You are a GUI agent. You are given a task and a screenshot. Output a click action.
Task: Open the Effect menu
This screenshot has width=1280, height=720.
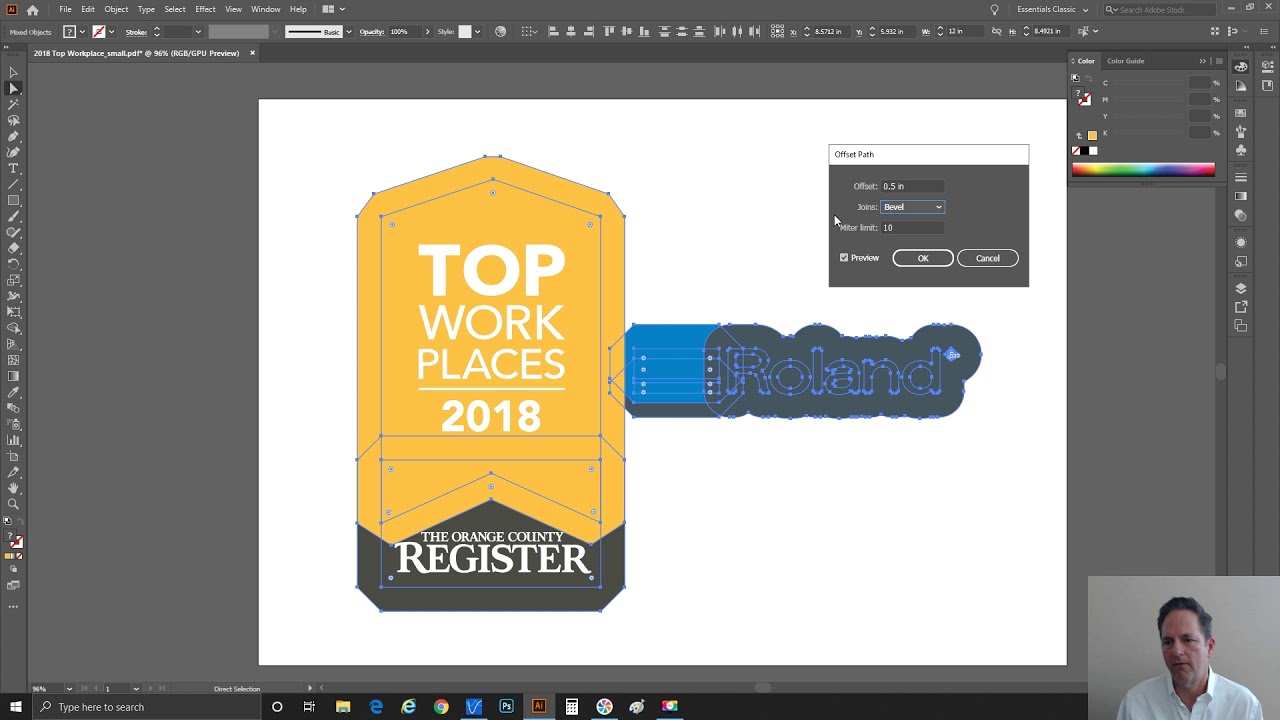tap(205, 9)
